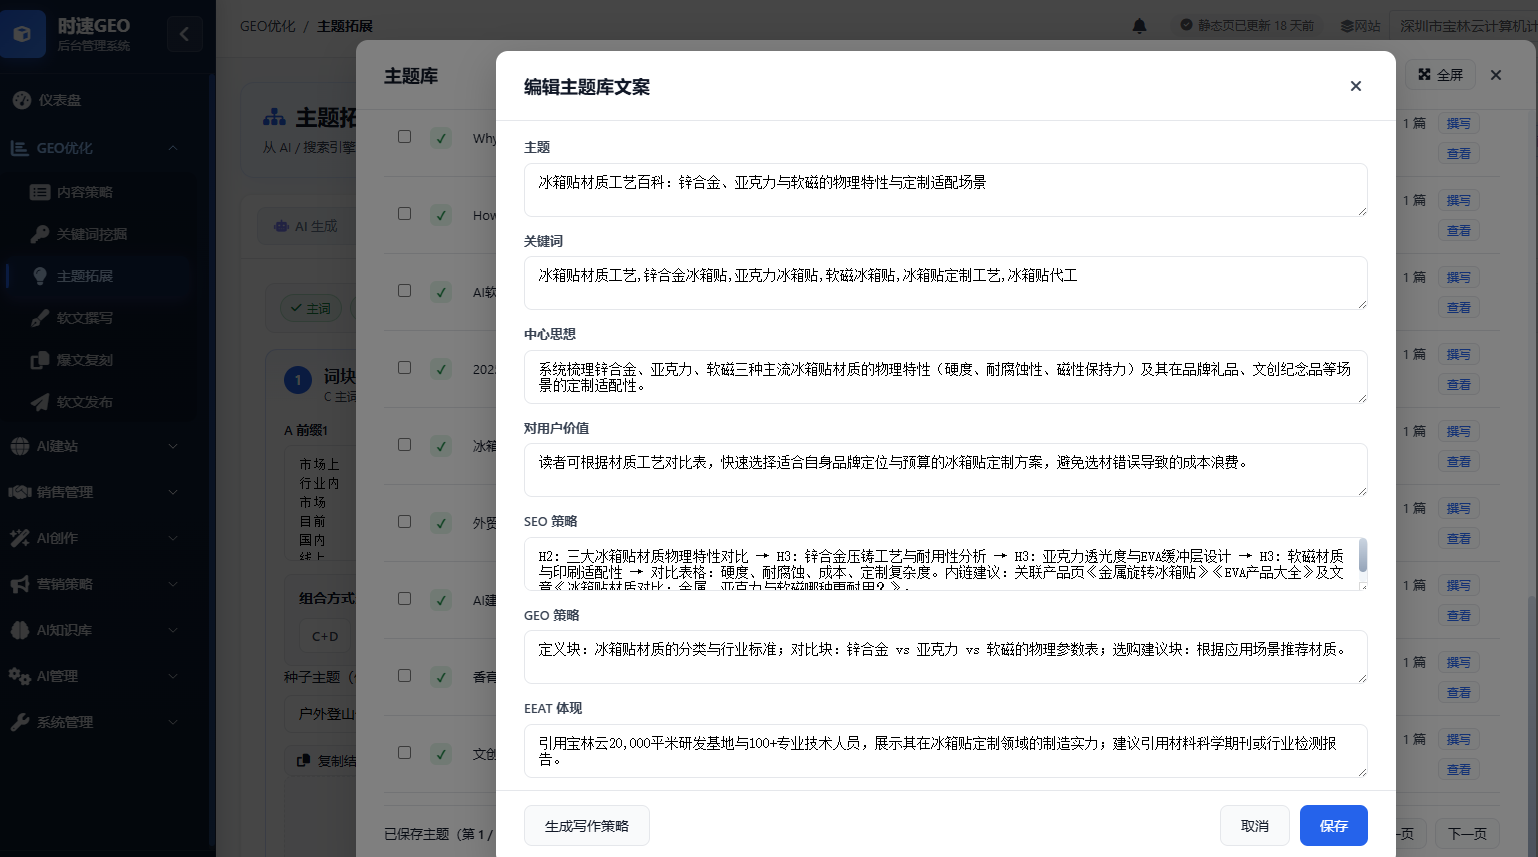
Task: Tick the checkbox in the AI建 row
Action: 404,598
